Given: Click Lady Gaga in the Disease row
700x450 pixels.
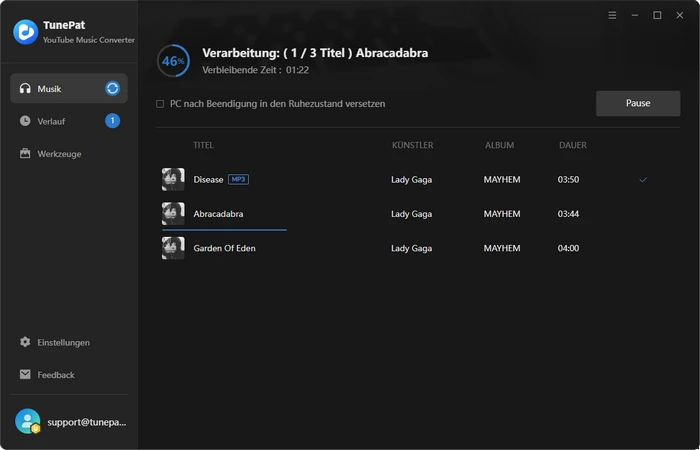Looking at the screenshot, I should coord(412,179).
